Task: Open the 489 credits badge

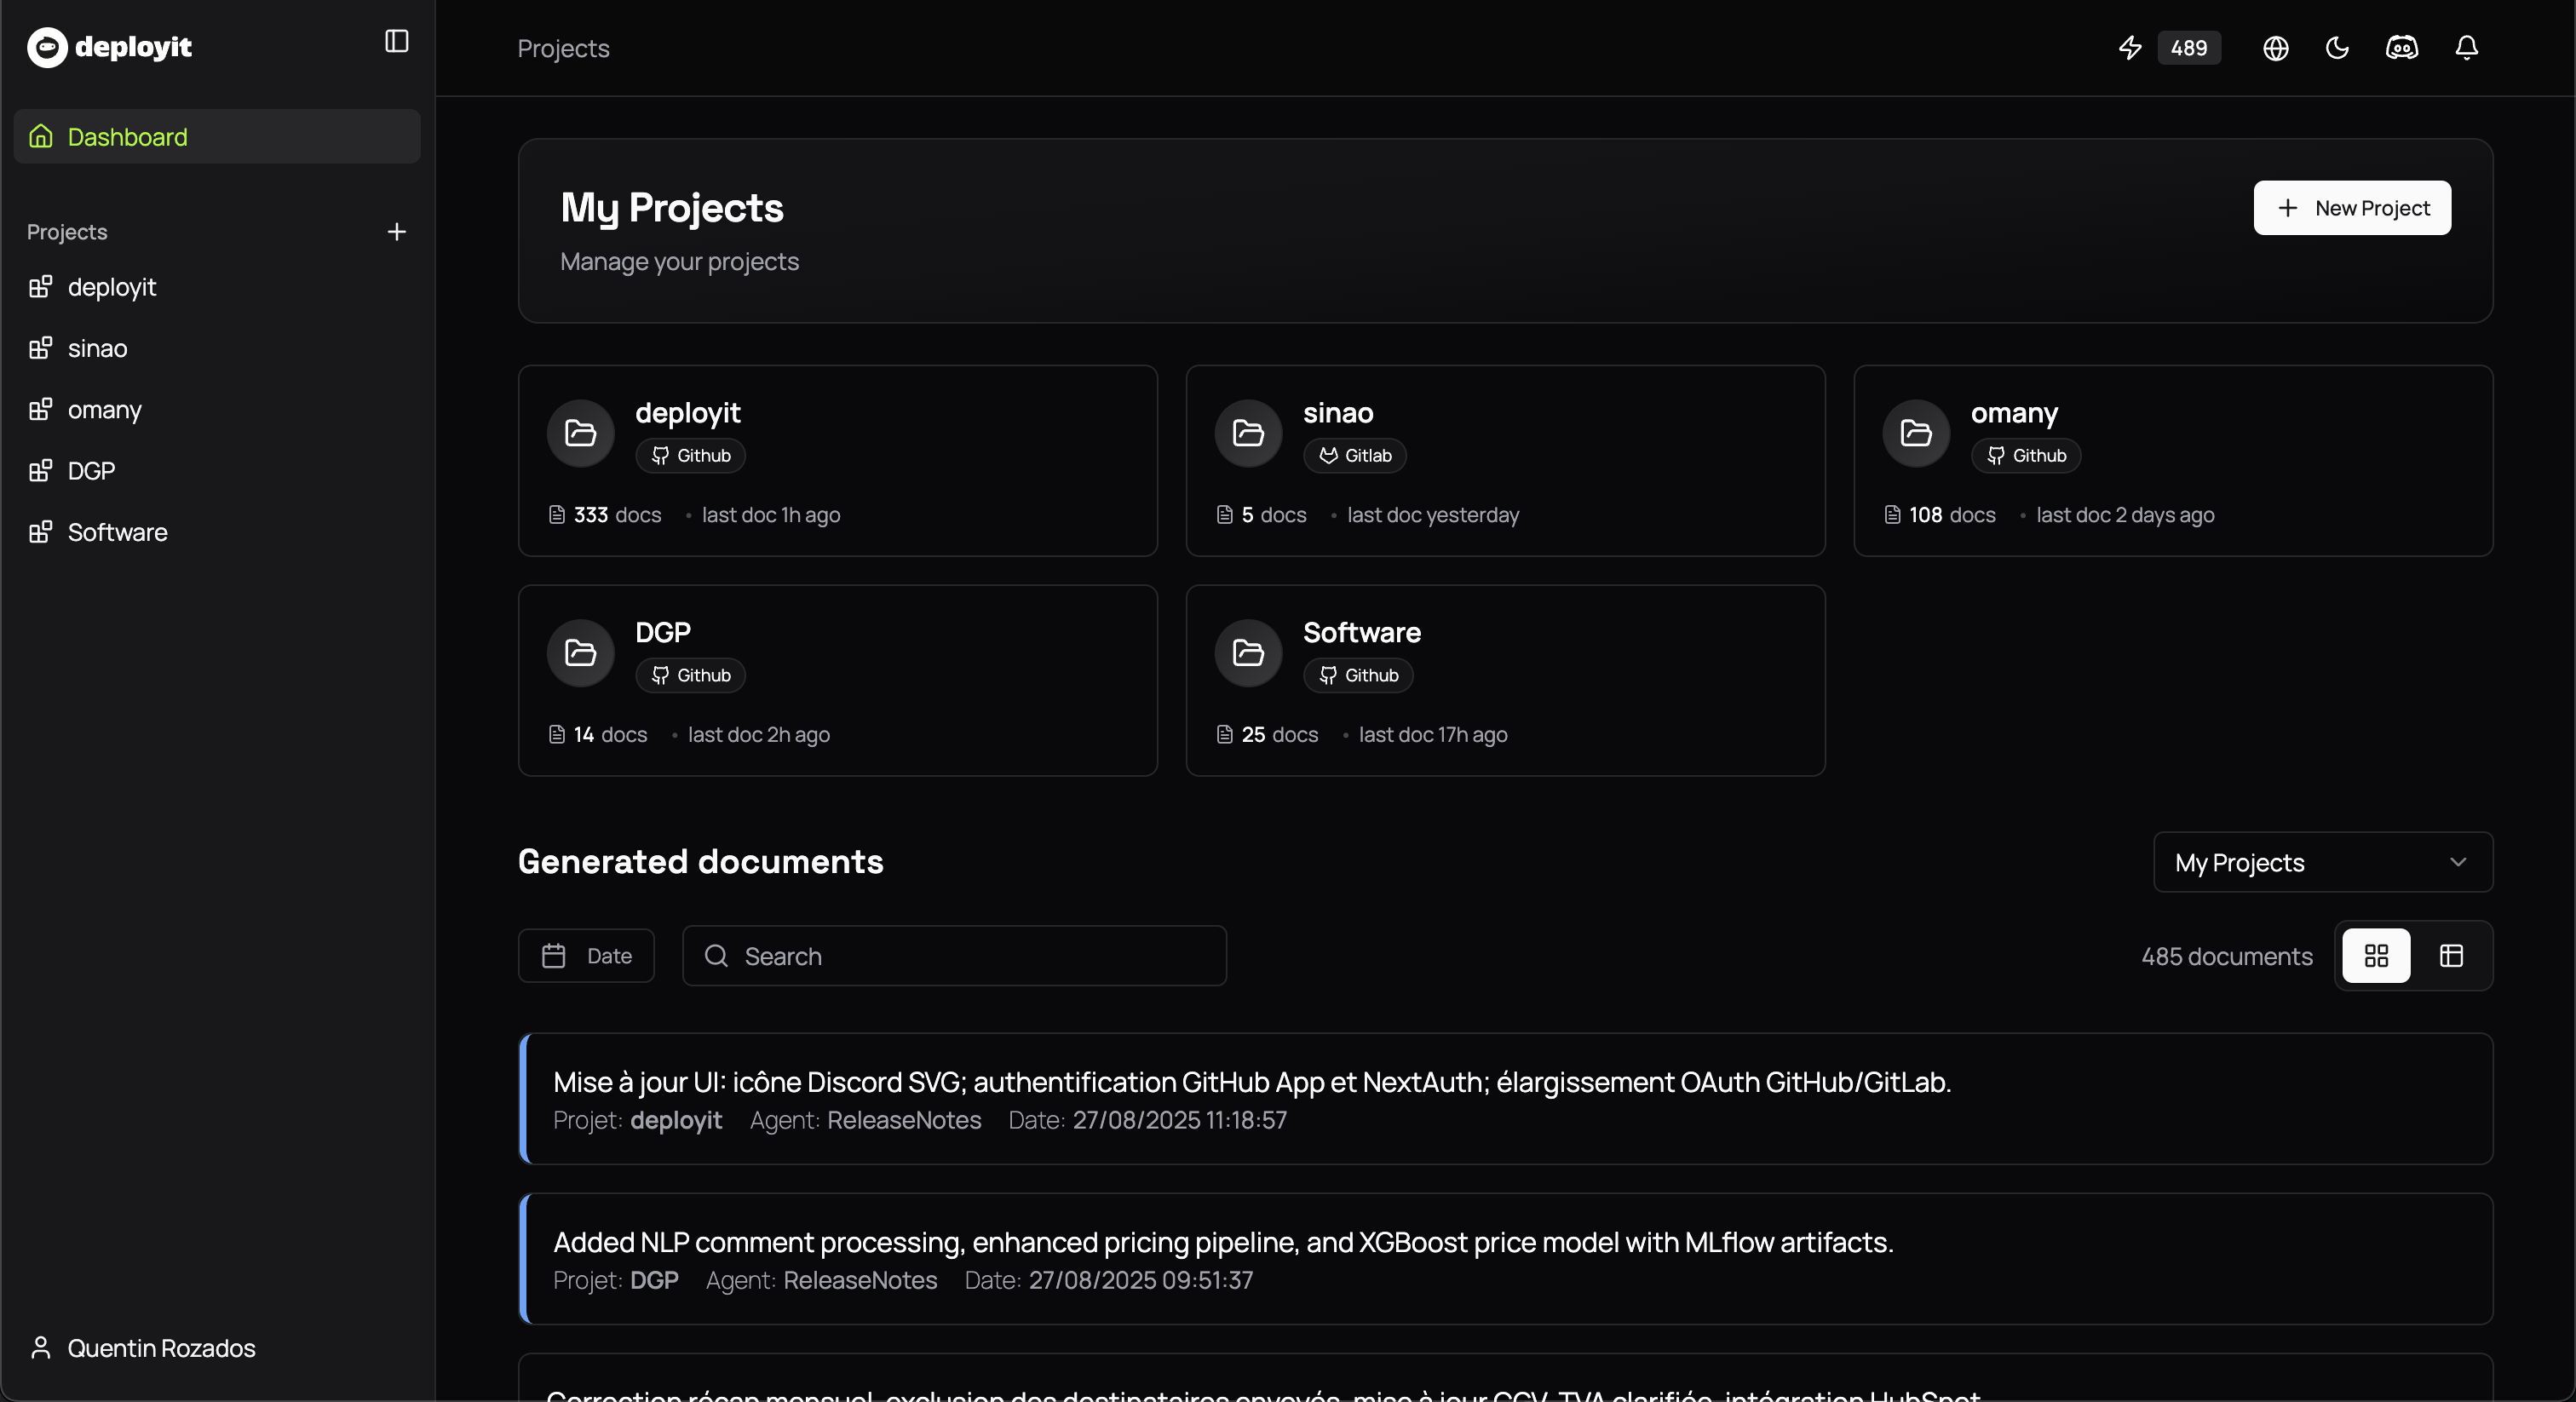Action: pyautogui.click(x=2188, y=48)
